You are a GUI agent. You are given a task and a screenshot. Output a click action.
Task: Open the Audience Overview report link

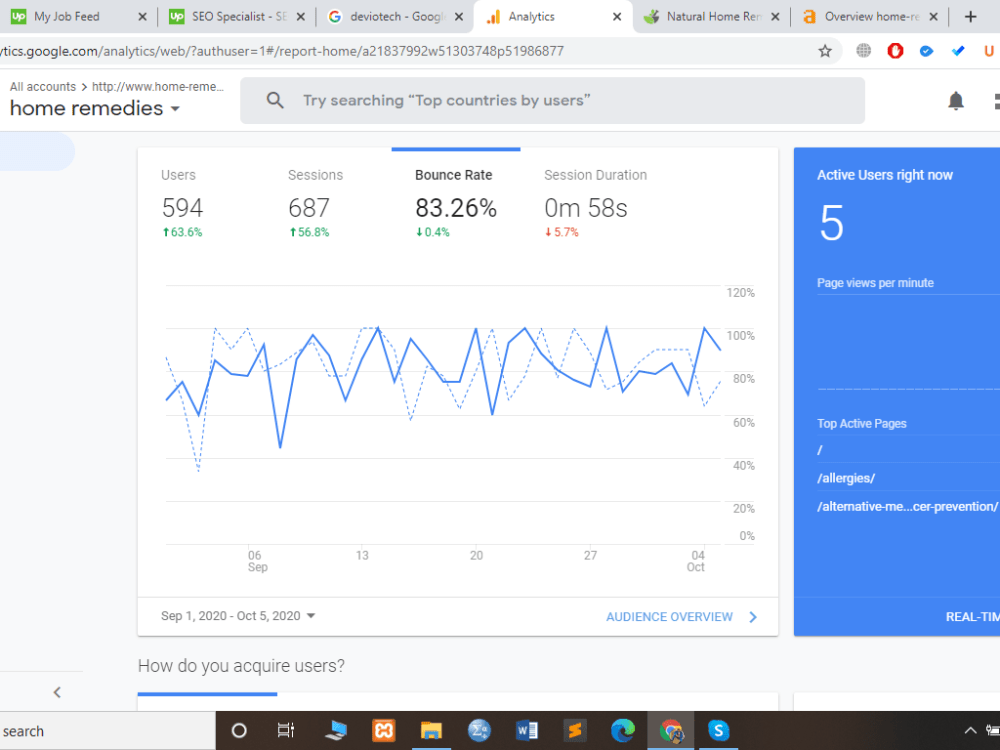(x=669, y=617)
